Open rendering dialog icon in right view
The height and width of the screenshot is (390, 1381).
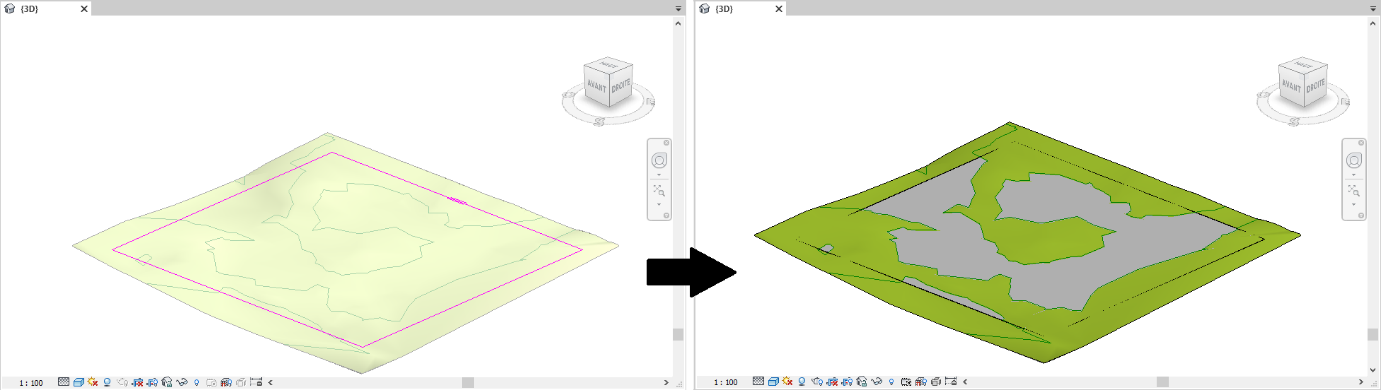pos(817,381)
